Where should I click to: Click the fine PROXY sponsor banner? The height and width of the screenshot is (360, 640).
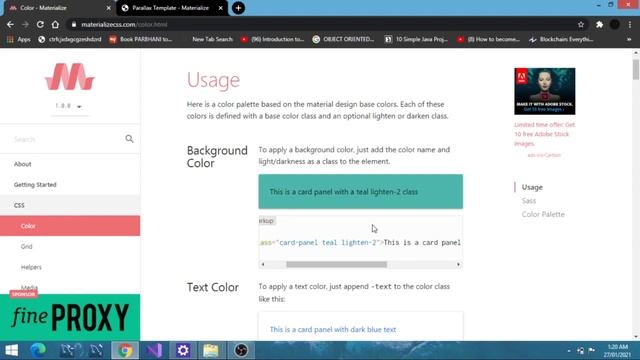(70, 317)
